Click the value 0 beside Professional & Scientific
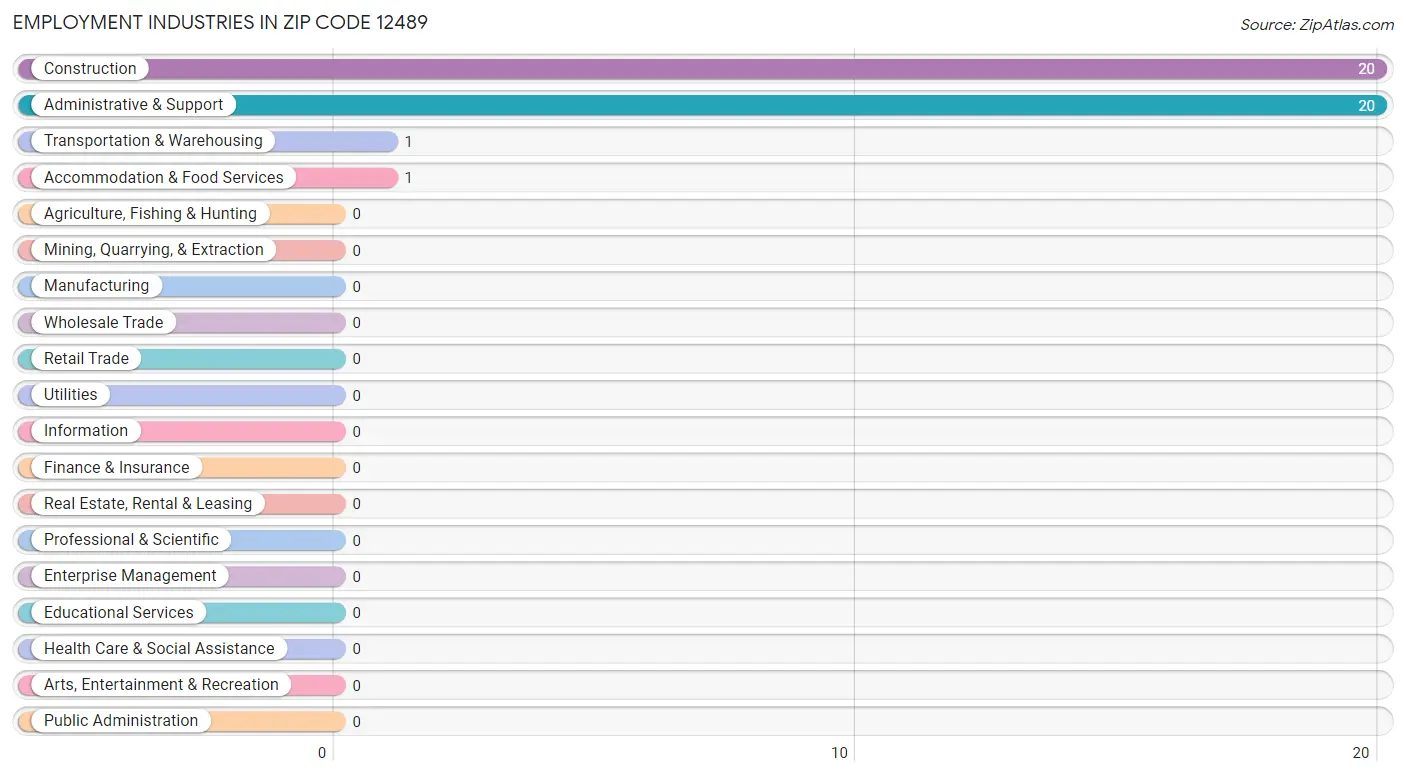1406x776 pixels. point(356,541)
